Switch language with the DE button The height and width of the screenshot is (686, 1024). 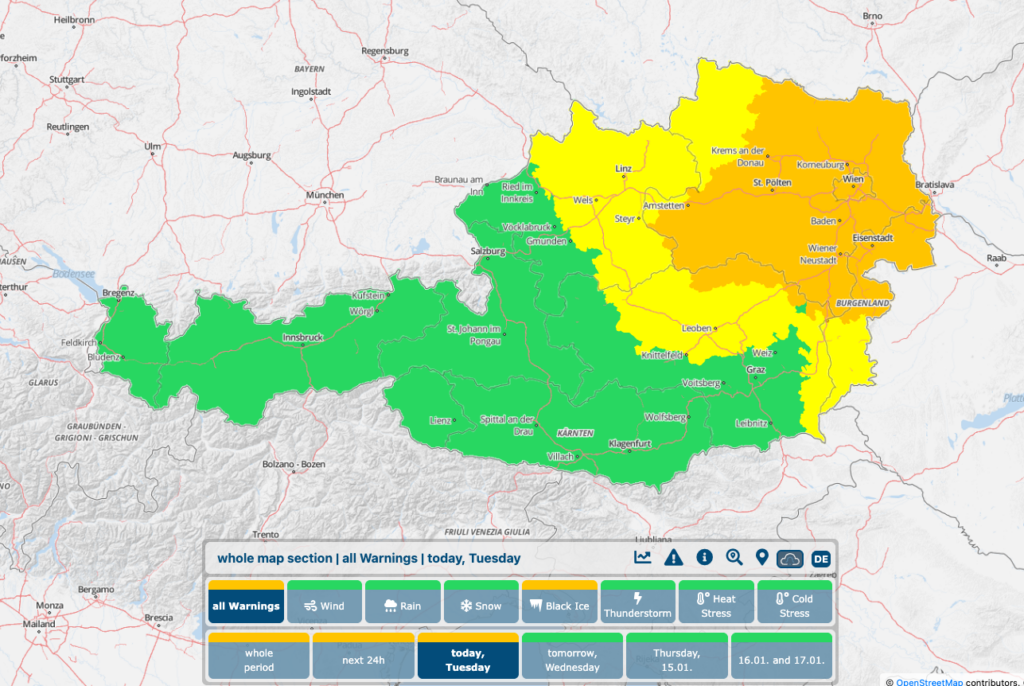(x=821, y=559)
